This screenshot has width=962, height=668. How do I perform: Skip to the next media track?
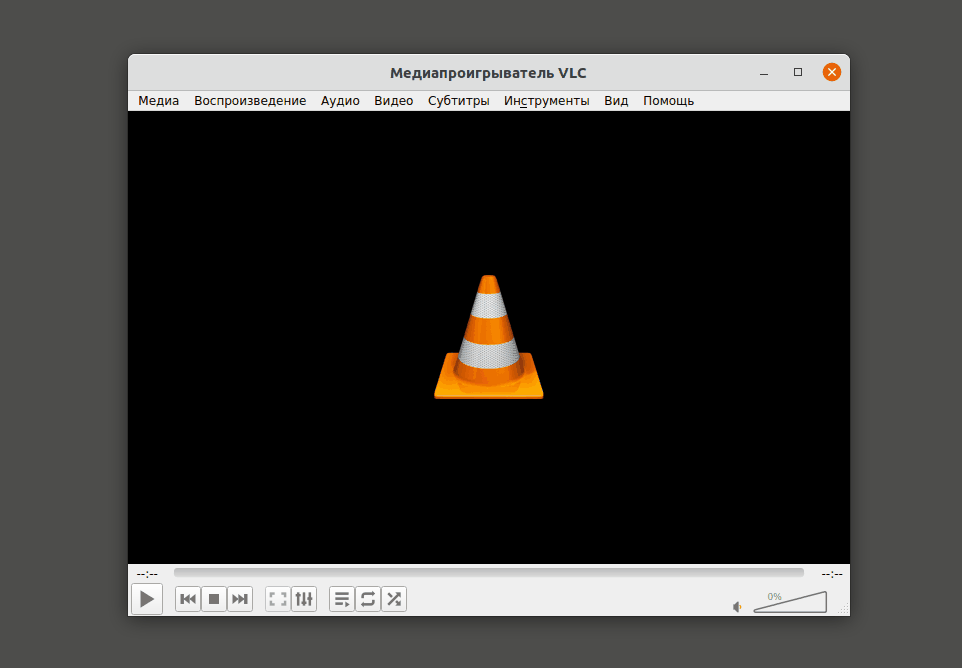click(x=240, y=599)
